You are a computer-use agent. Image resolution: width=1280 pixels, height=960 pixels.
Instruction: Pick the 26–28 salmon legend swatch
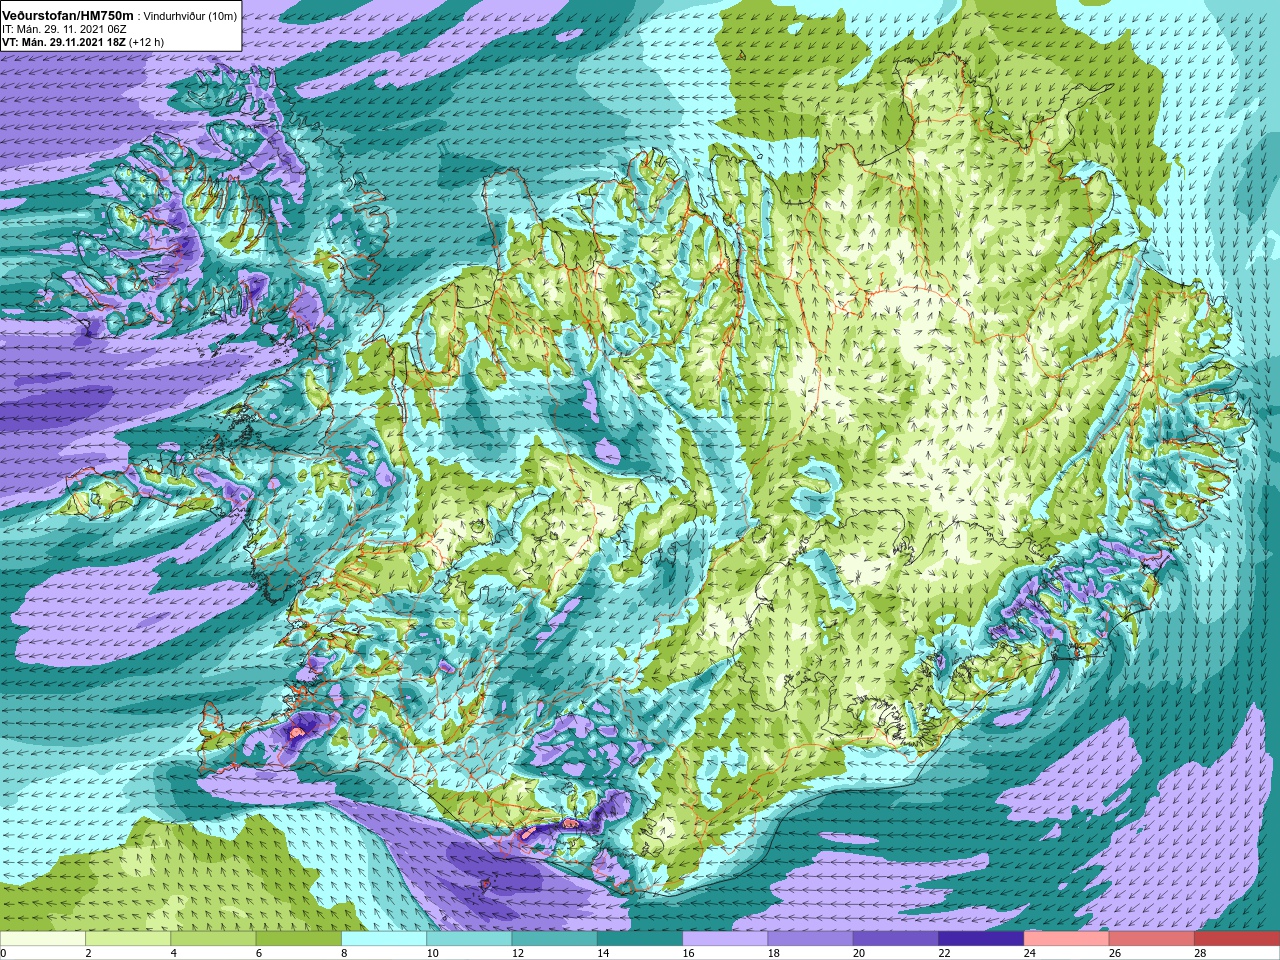tap(1152, 939)
